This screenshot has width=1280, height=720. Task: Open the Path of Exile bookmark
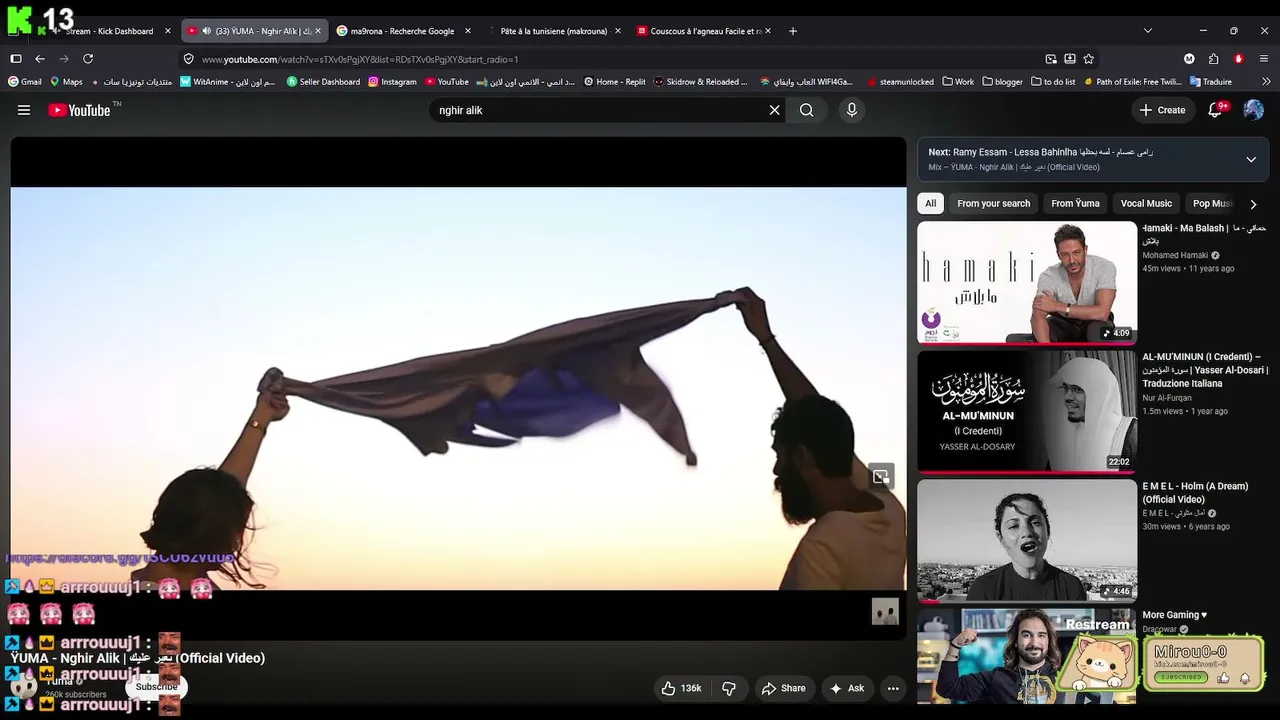(1132, 82)
